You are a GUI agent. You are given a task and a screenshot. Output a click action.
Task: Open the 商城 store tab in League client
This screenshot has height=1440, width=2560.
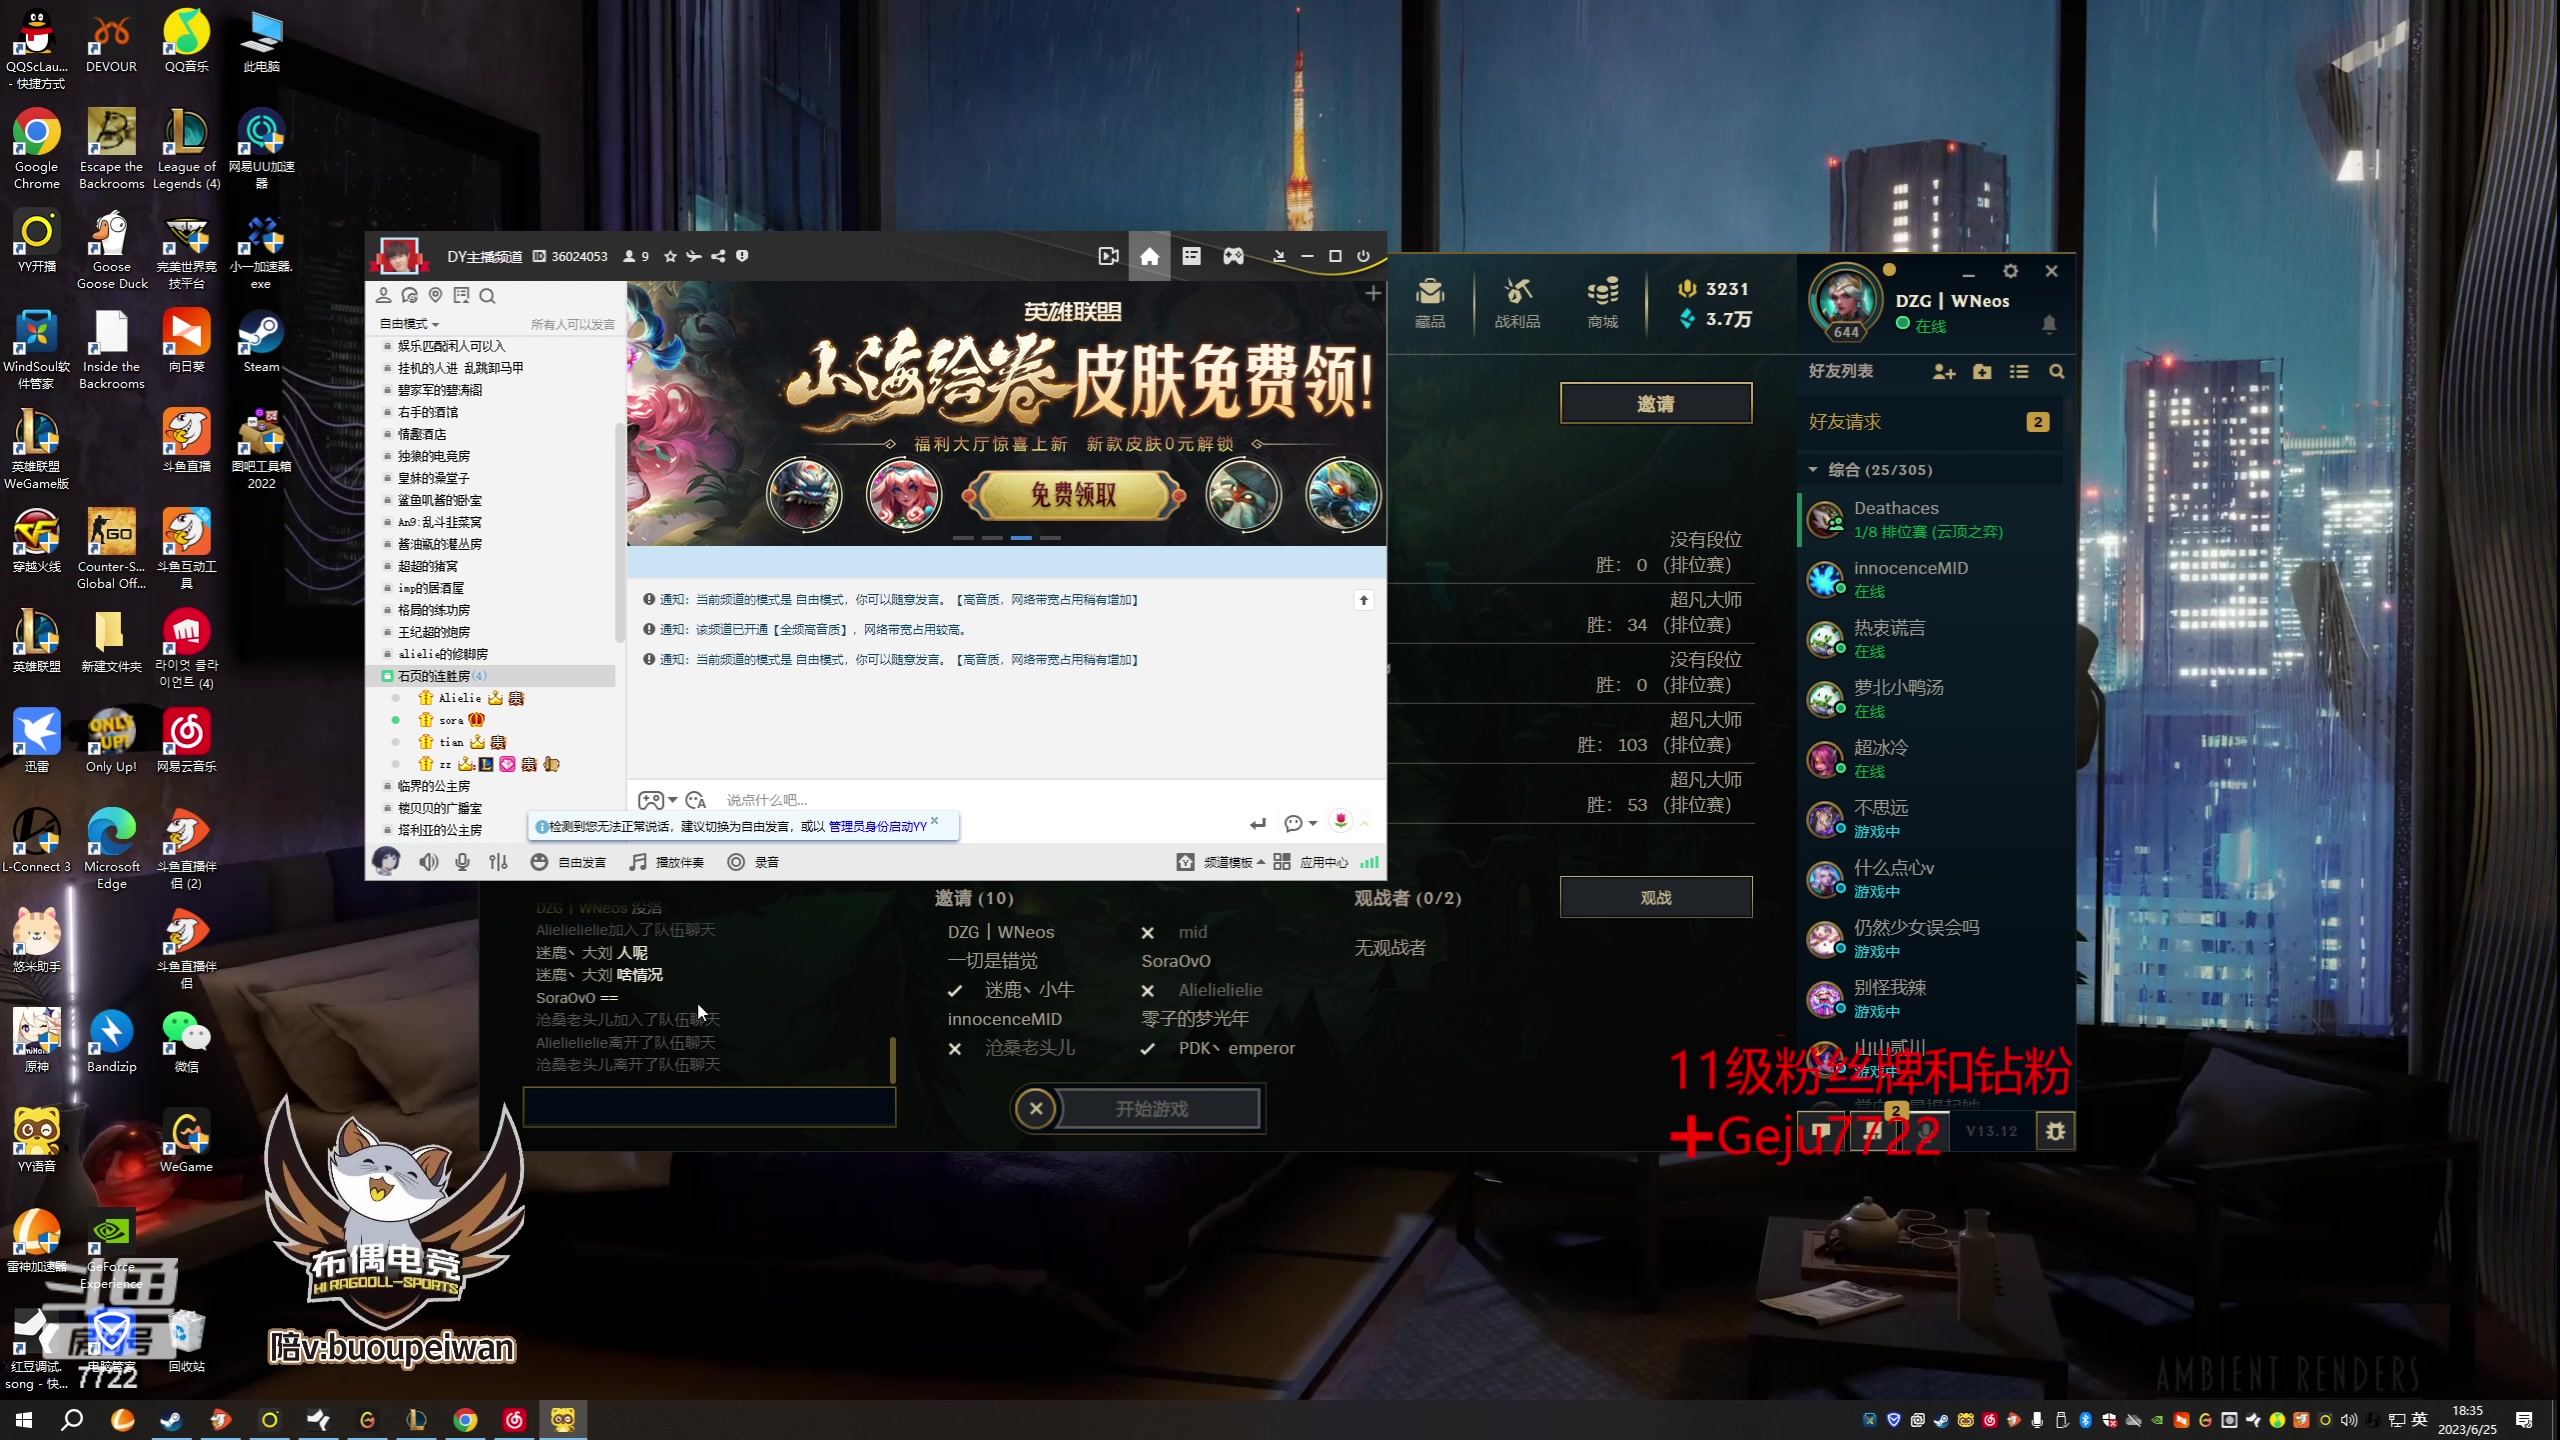(1602, 303)
